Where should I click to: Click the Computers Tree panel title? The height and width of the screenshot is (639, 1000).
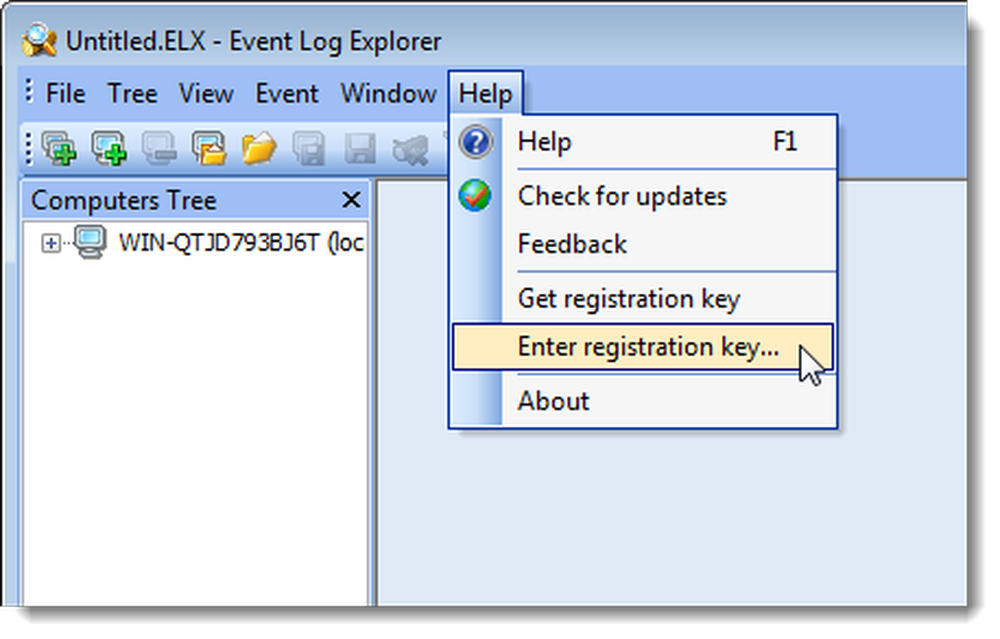point(124,201)
